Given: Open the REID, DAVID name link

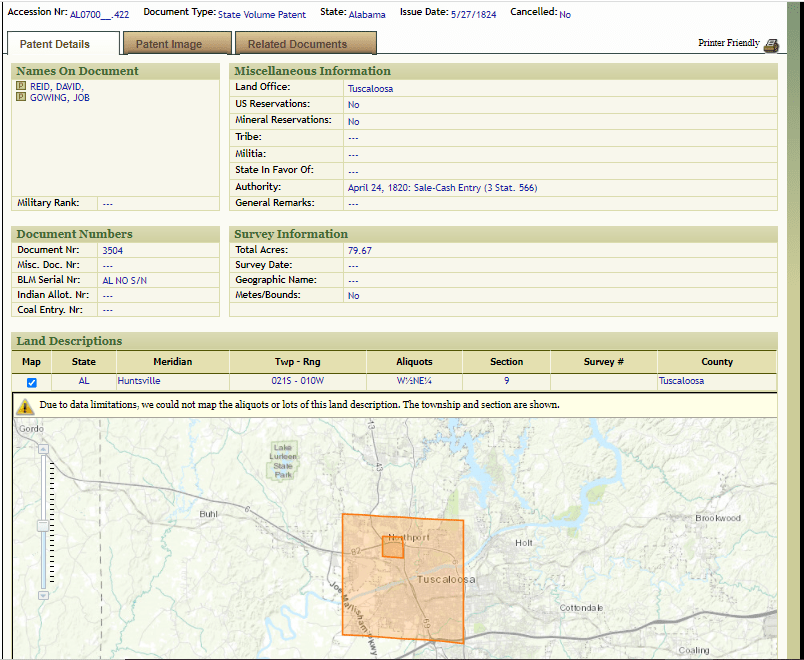Looking at the screenshot, I should pyautogui.click(x=57, y=87).
